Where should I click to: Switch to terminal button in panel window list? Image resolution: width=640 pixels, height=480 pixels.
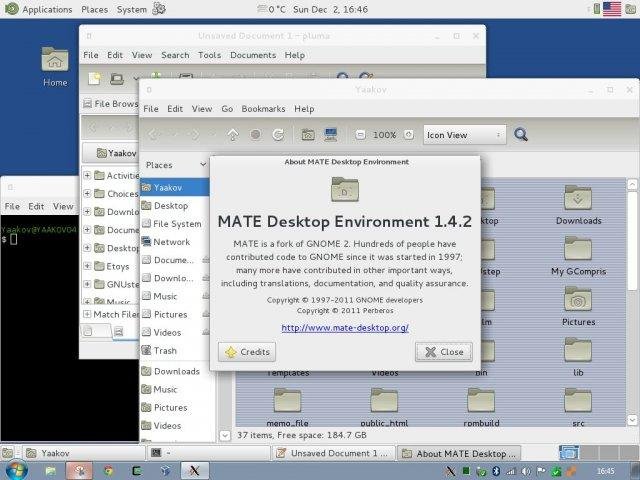coord(209,453)
